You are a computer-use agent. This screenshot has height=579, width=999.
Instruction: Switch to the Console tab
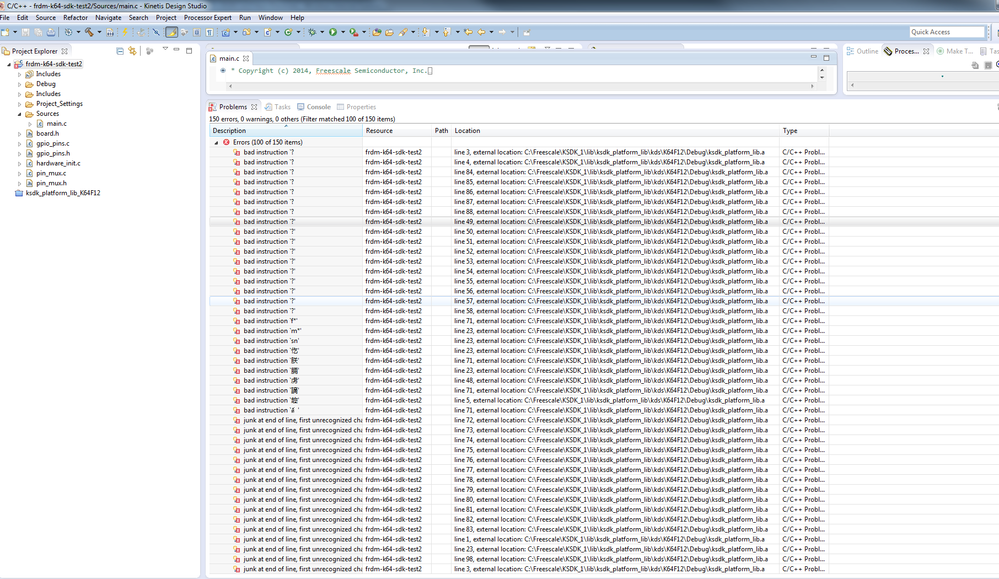[x=313, y=107]
